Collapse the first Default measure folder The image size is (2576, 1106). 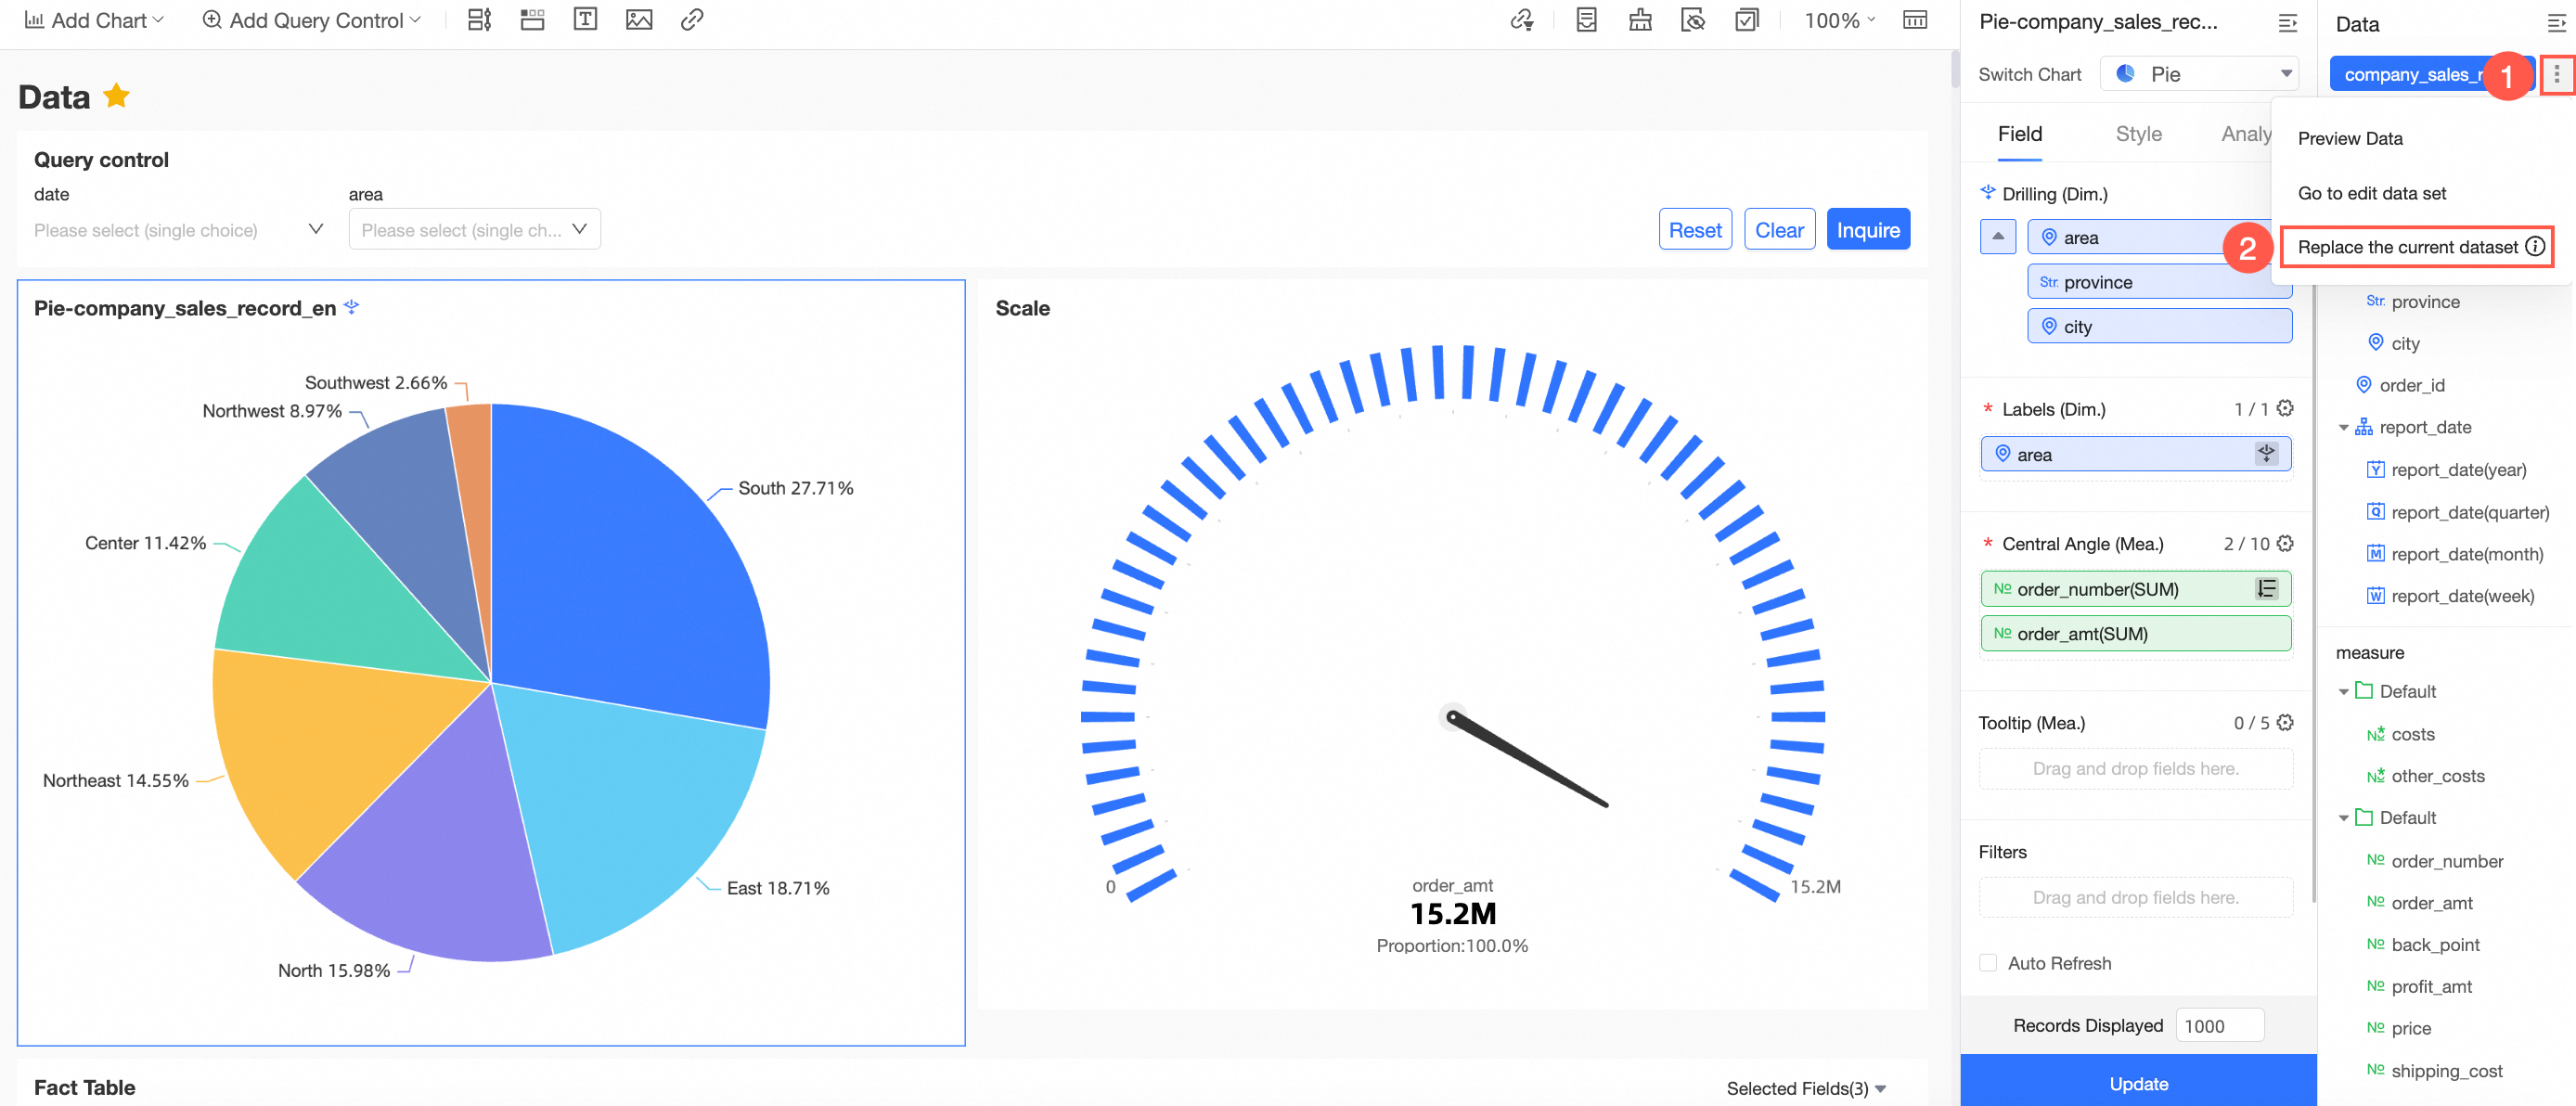2343,692
